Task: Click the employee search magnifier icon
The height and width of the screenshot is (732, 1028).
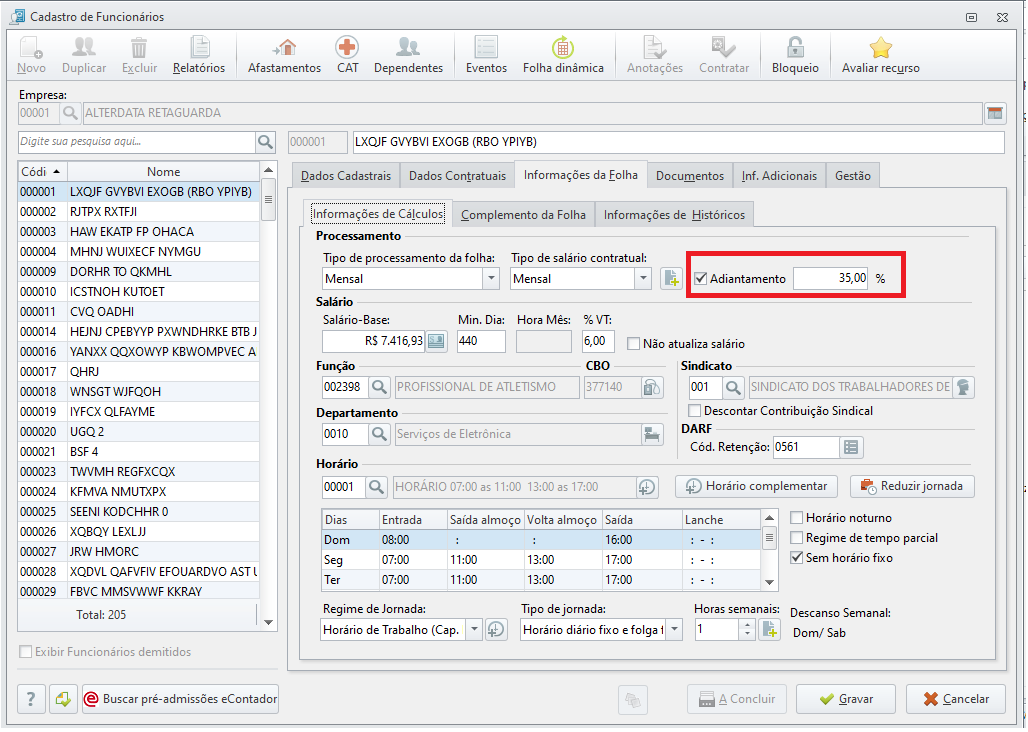Action: [x=266, y=142]
